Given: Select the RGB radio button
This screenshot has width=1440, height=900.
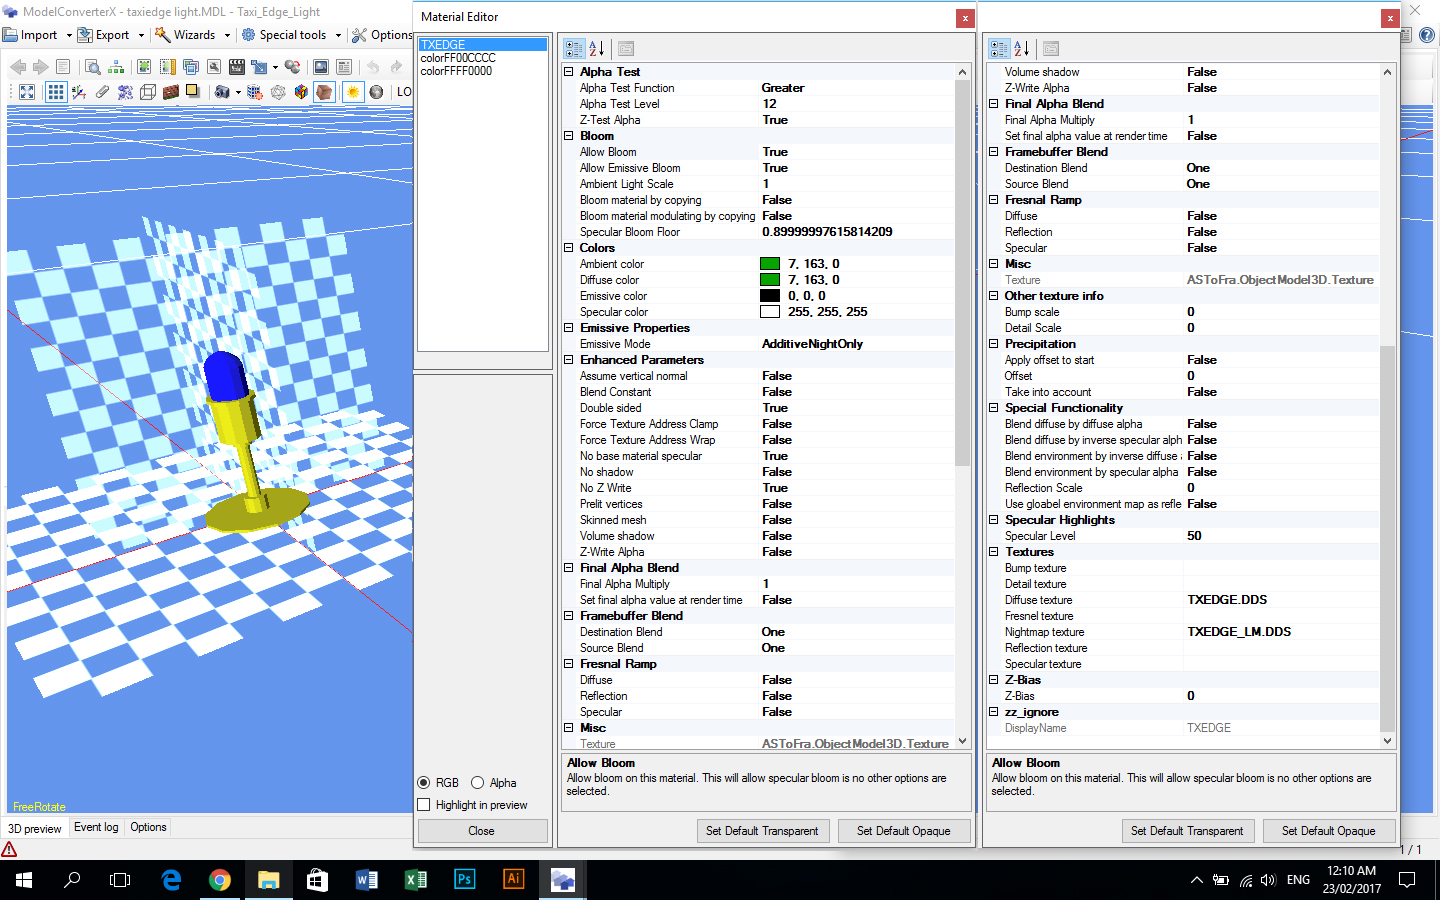Looking at the screenshot, I should pos(424,783).
